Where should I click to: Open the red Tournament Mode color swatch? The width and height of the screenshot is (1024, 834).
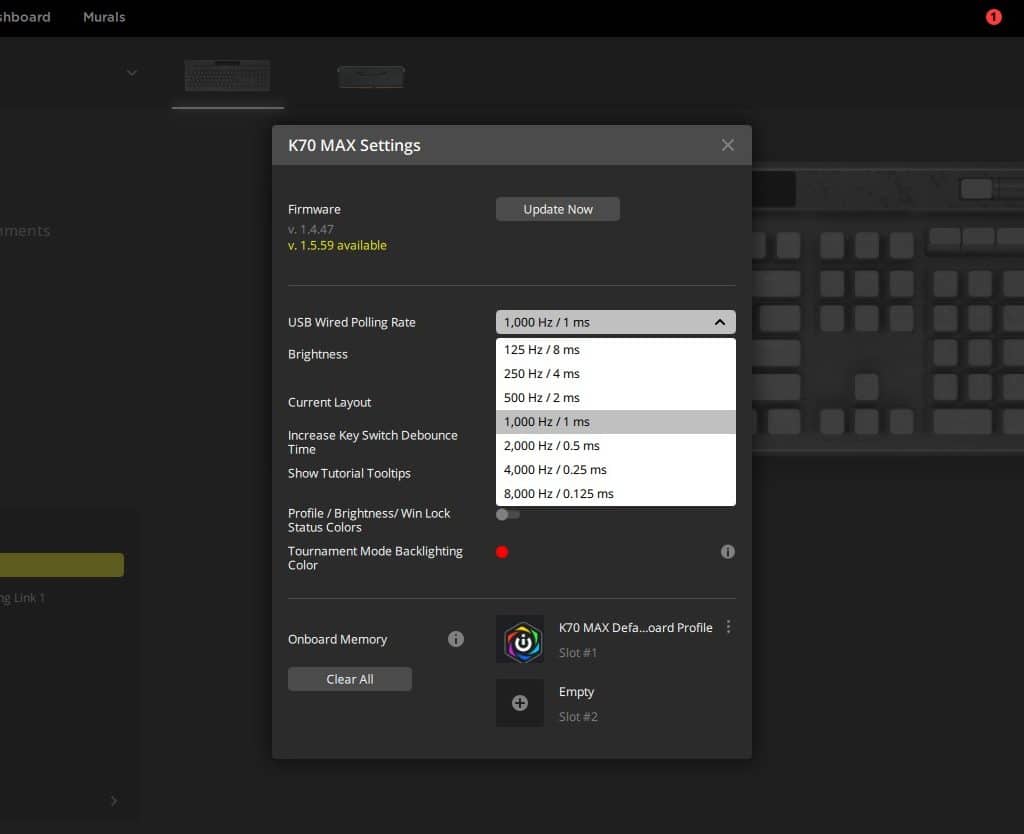502,552
